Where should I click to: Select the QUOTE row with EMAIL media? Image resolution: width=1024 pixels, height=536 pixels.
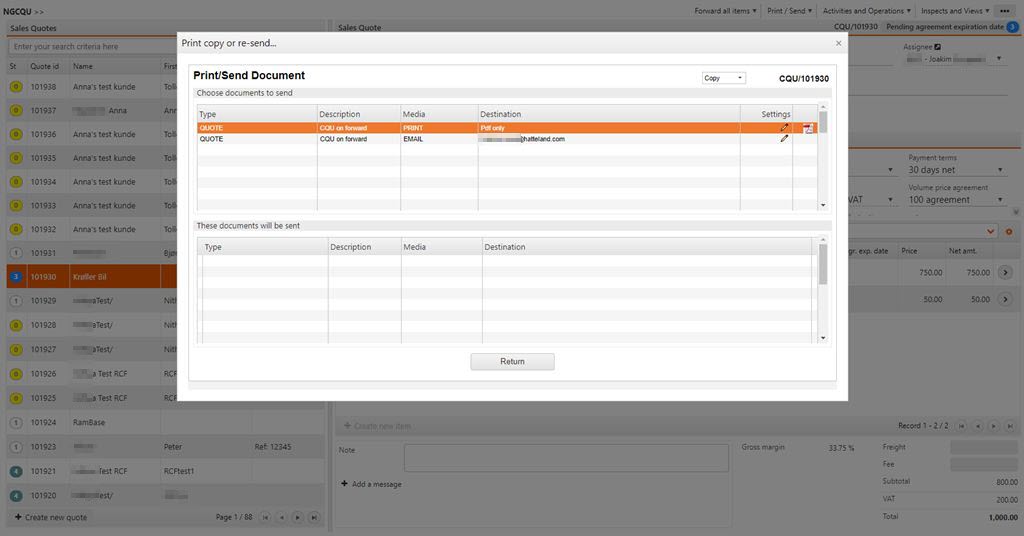pyautogui.click(x=400, y=139)
